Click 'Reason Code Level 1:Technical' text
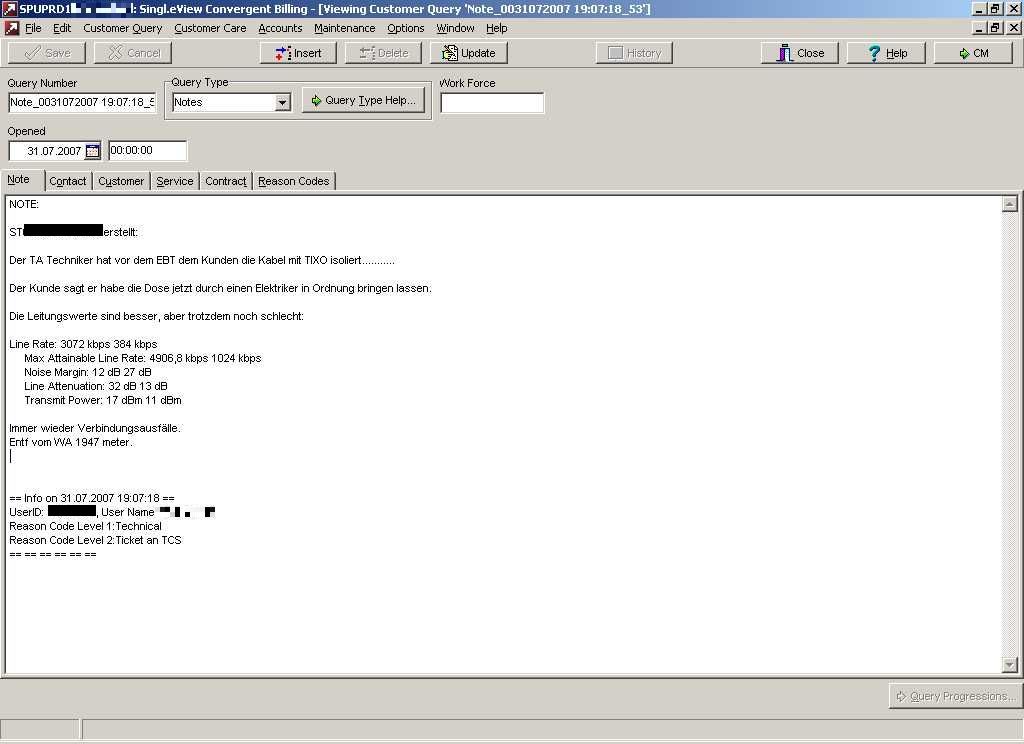Screen dimensions: 1024x744 pos(86,526)
